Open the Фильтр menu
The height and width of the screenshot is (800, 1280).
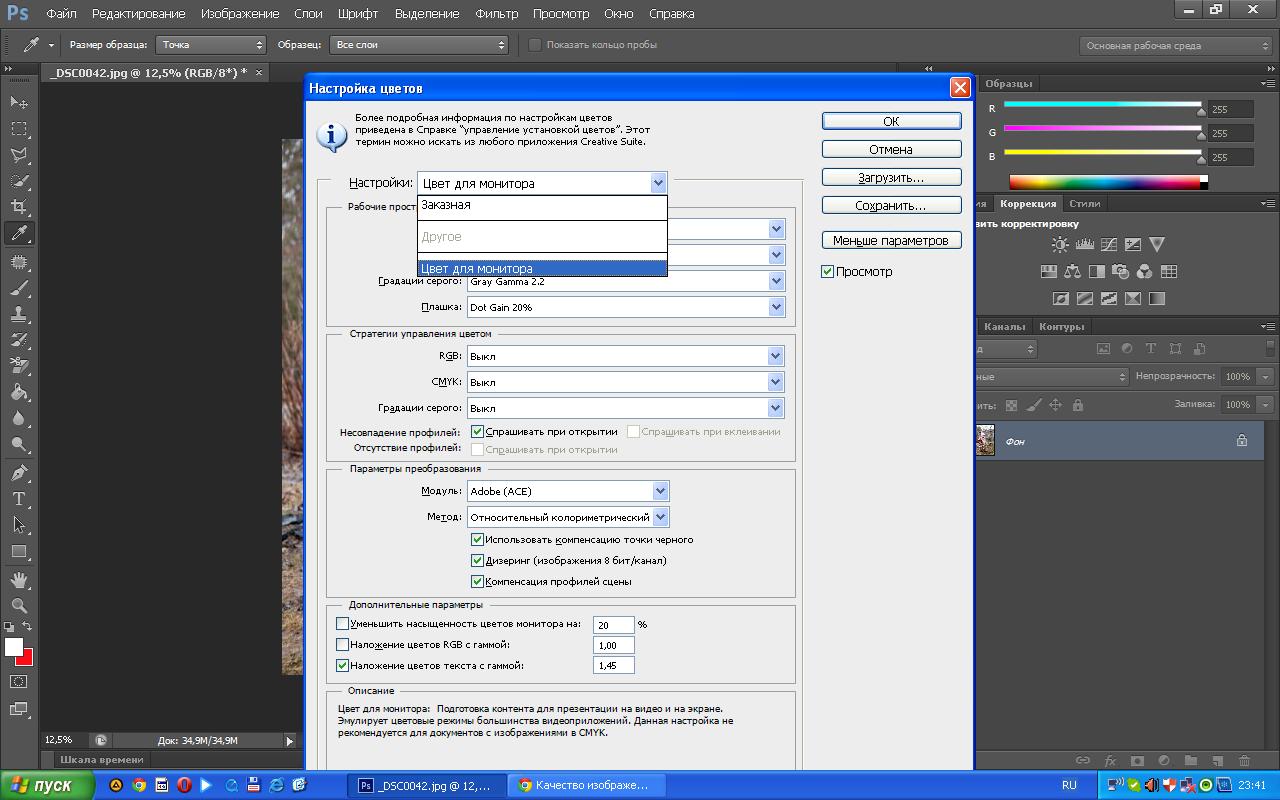tap(496, 14)
